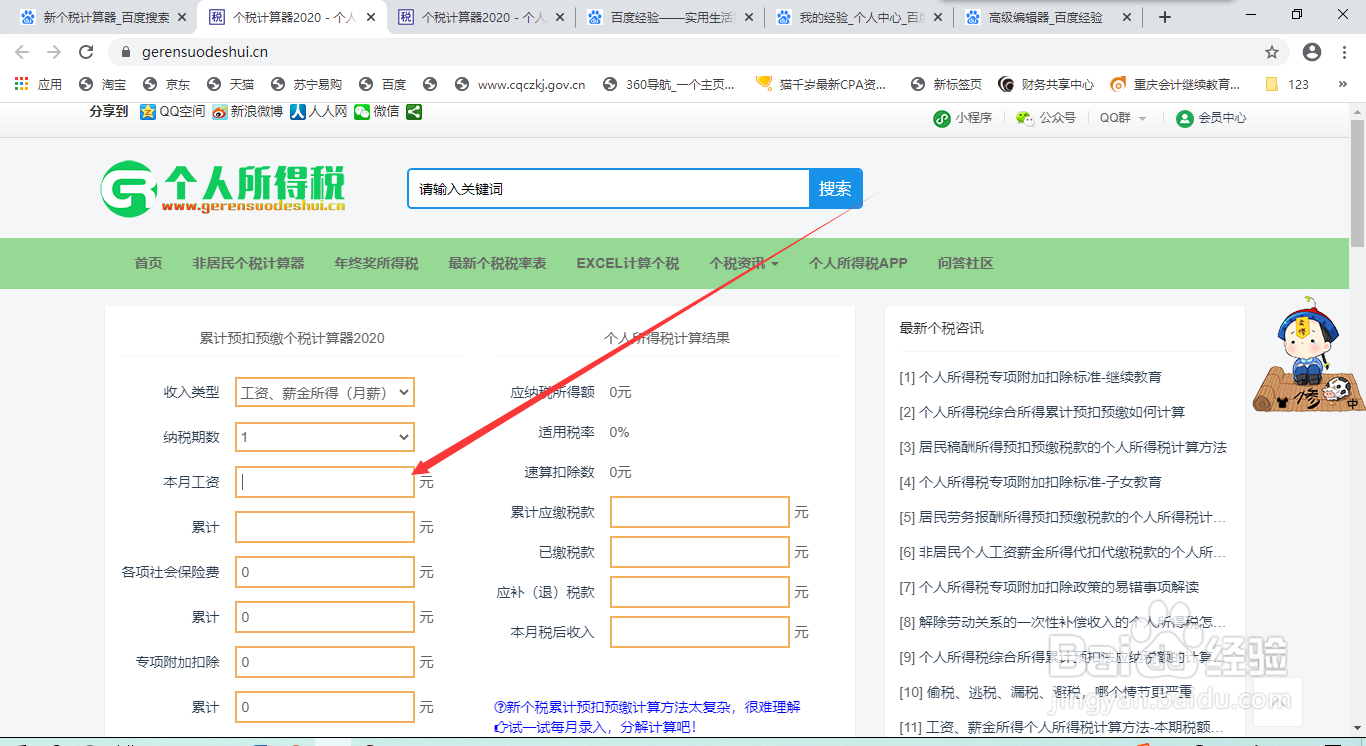The width and height of the screenshot is (1366, 746).
Task: Open Chrome's three-dot menu
Action: tap(1345, 52)
